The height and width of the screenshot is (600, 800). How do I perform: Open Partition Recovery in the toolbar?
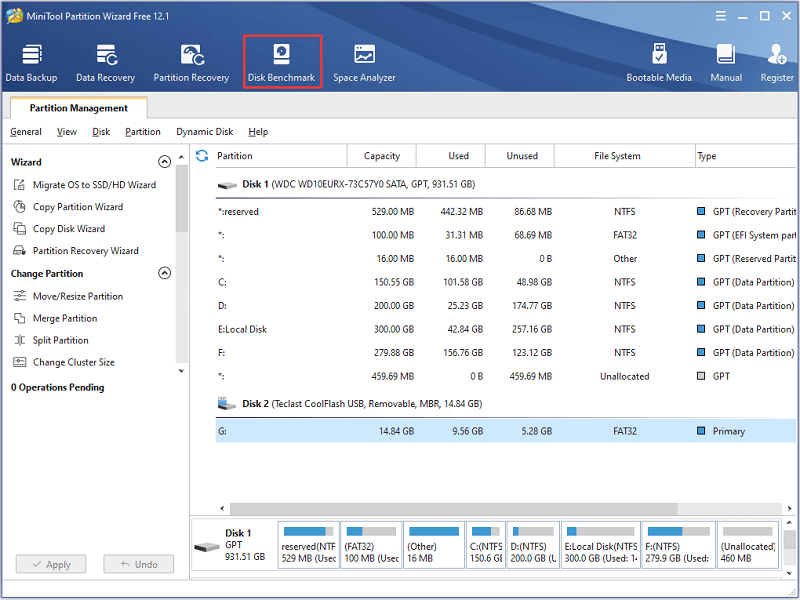191,63
